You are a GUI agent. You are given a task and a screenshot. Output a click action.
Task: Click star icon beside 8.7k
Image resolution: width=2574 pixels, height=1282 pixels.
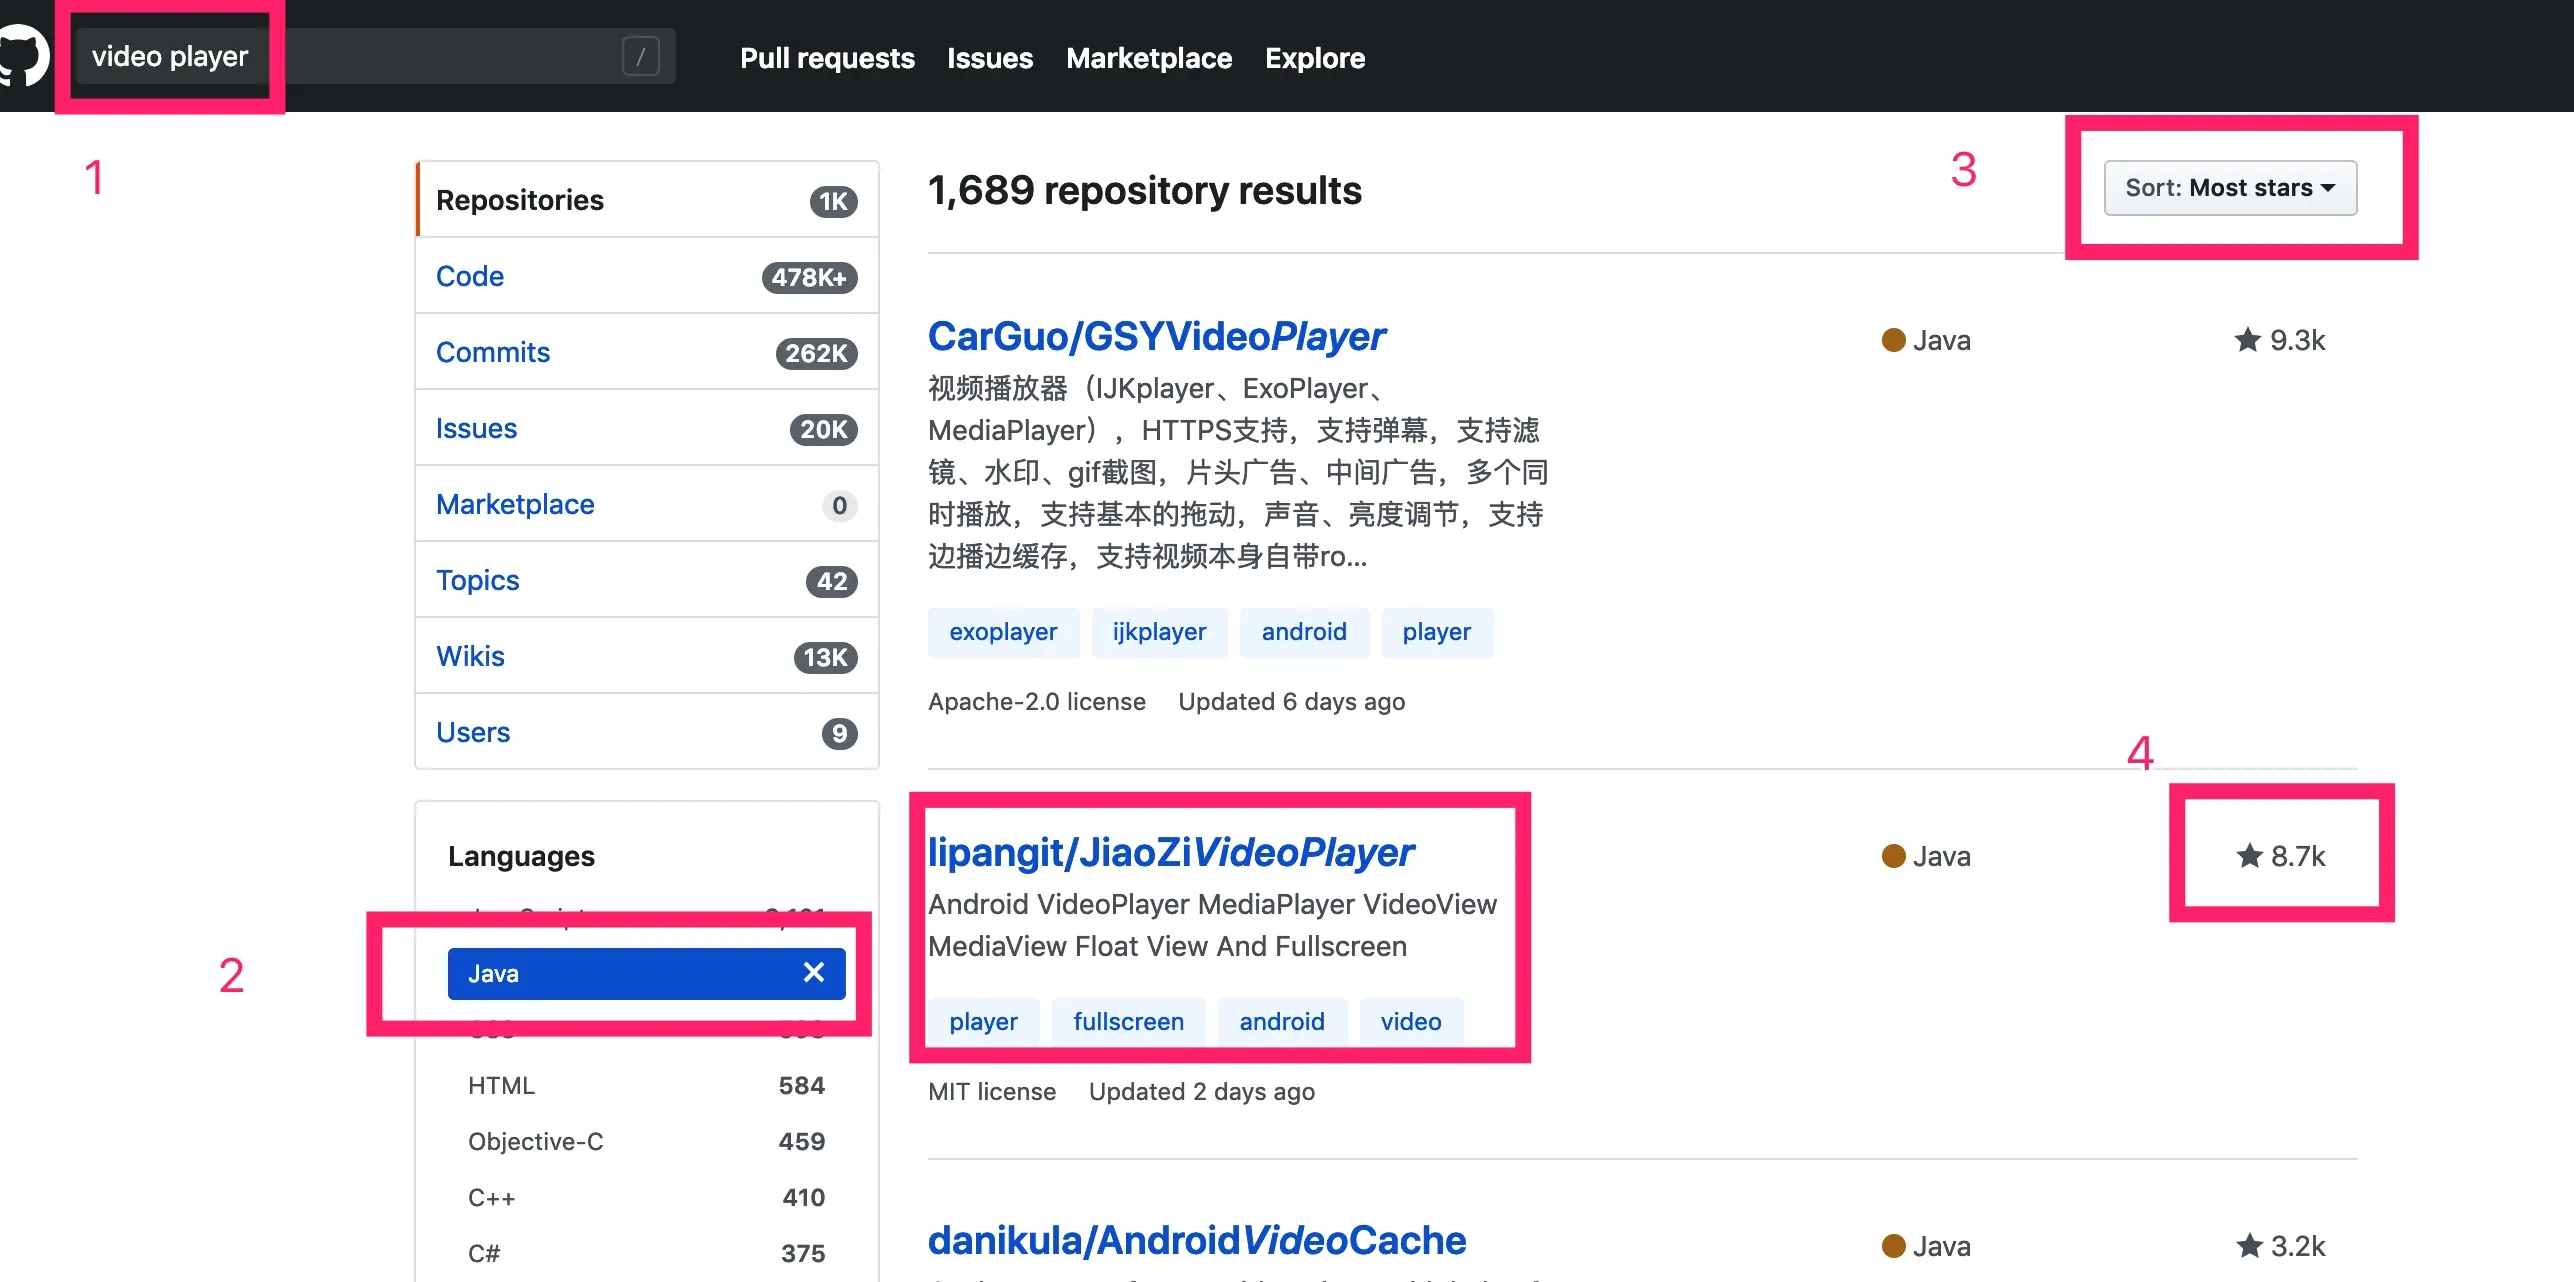coord(2249,856)
